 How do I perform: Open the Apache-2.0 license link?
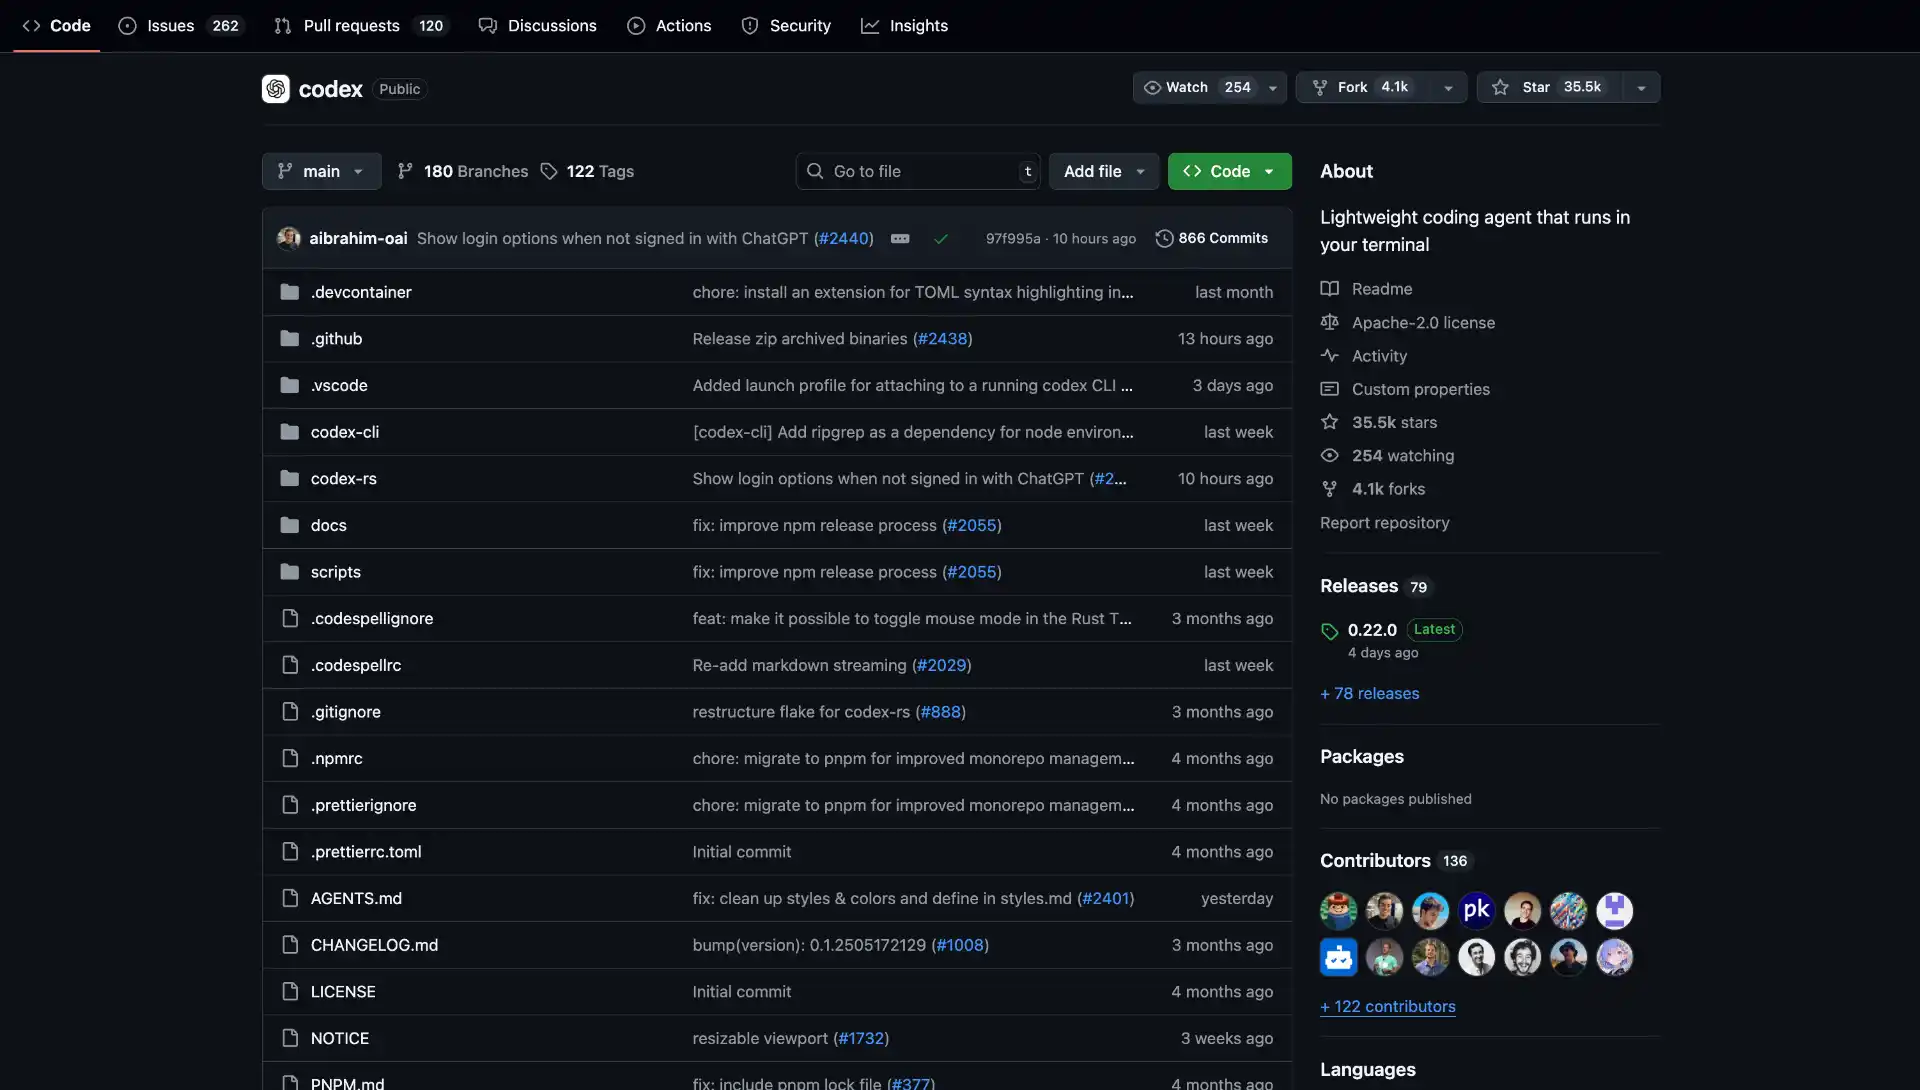click(1423, 322)
